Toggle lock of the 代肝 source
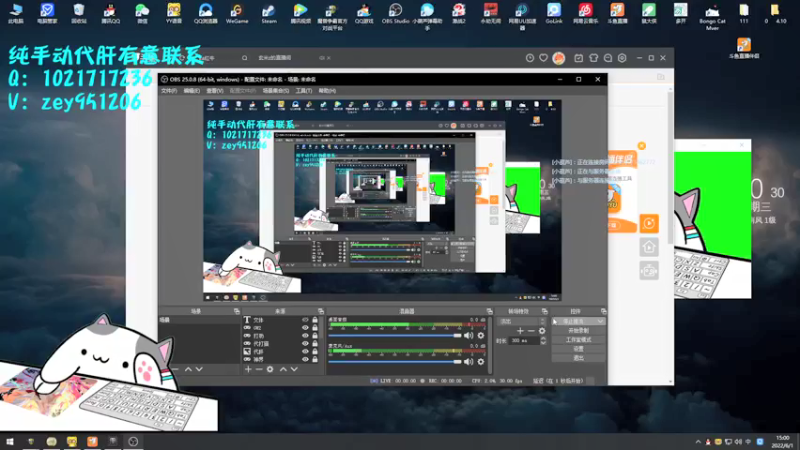800x450 pixels. point(315,352)
